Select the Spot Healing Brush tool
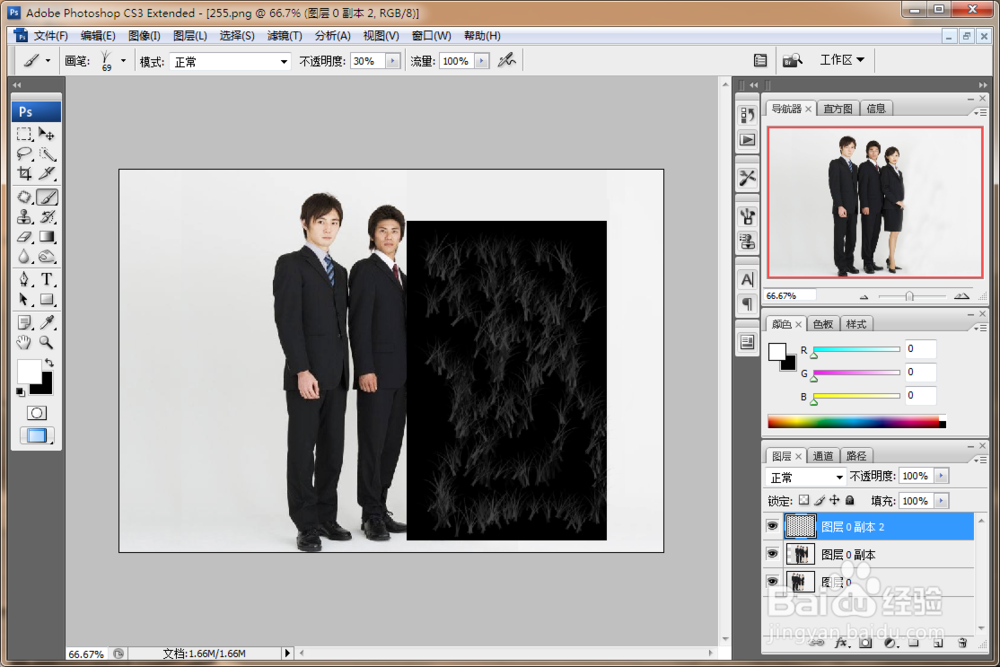 point(24,197)
